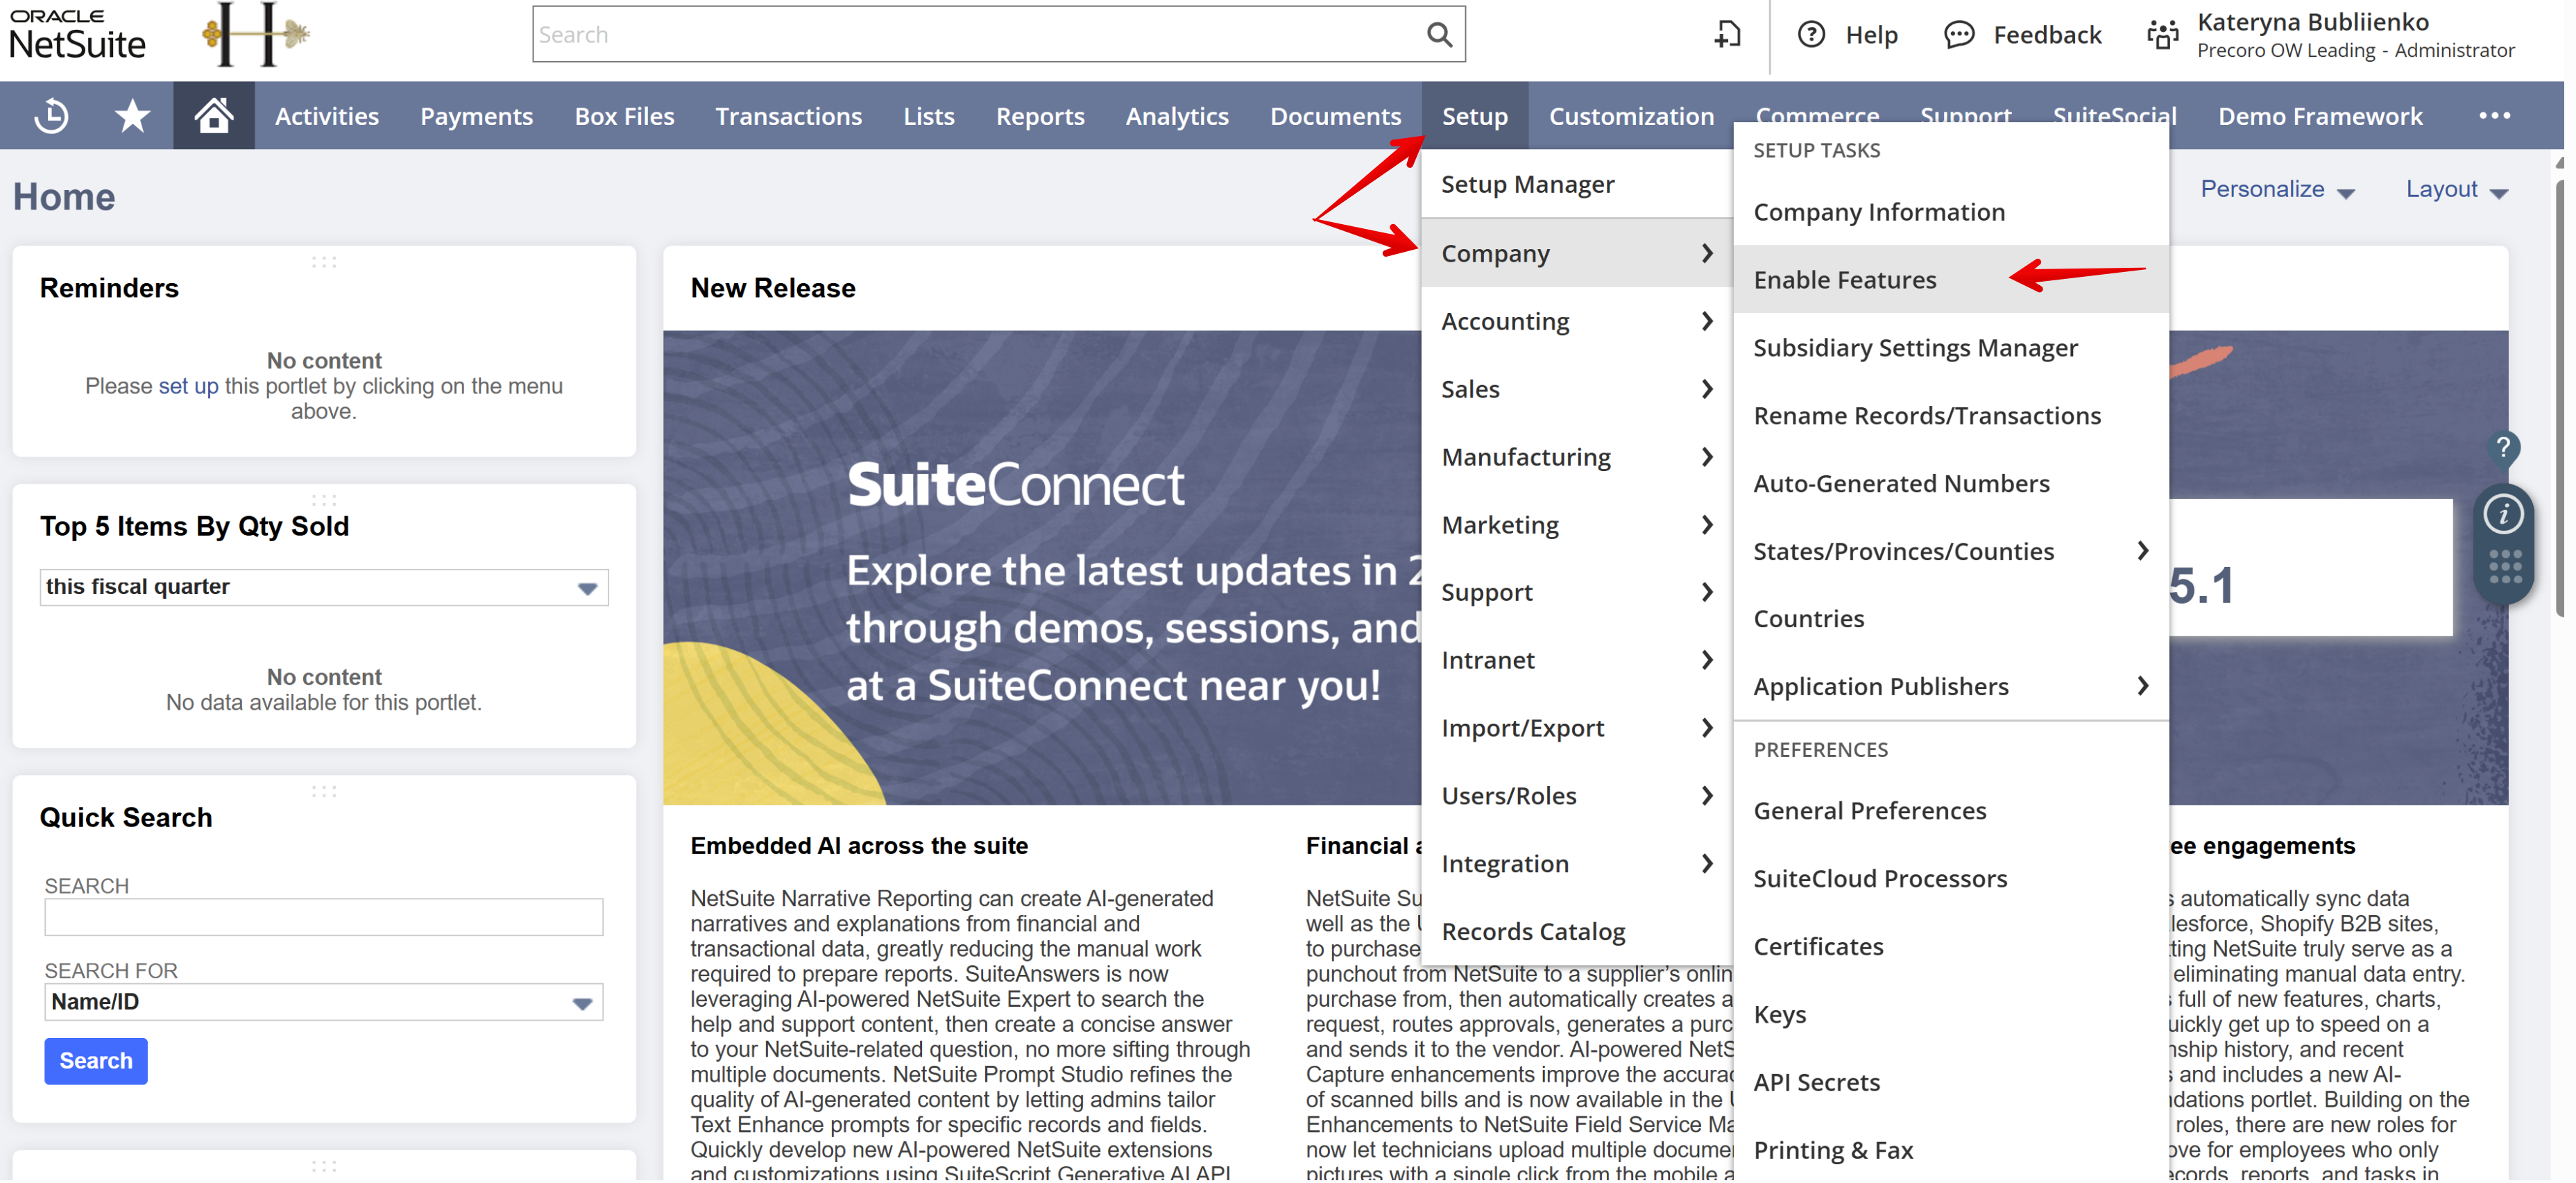Open the more menus ellipsis icon
This screenshot has width=2576, height=1183.
click(x=2494, y=116)
